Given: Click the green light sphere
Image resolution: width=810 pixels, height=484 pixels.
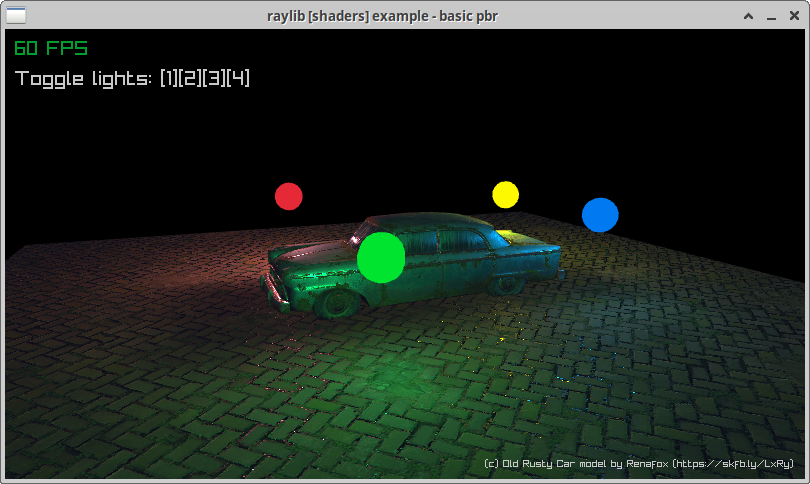Looking at the screenshot, I should click(381, 258).
